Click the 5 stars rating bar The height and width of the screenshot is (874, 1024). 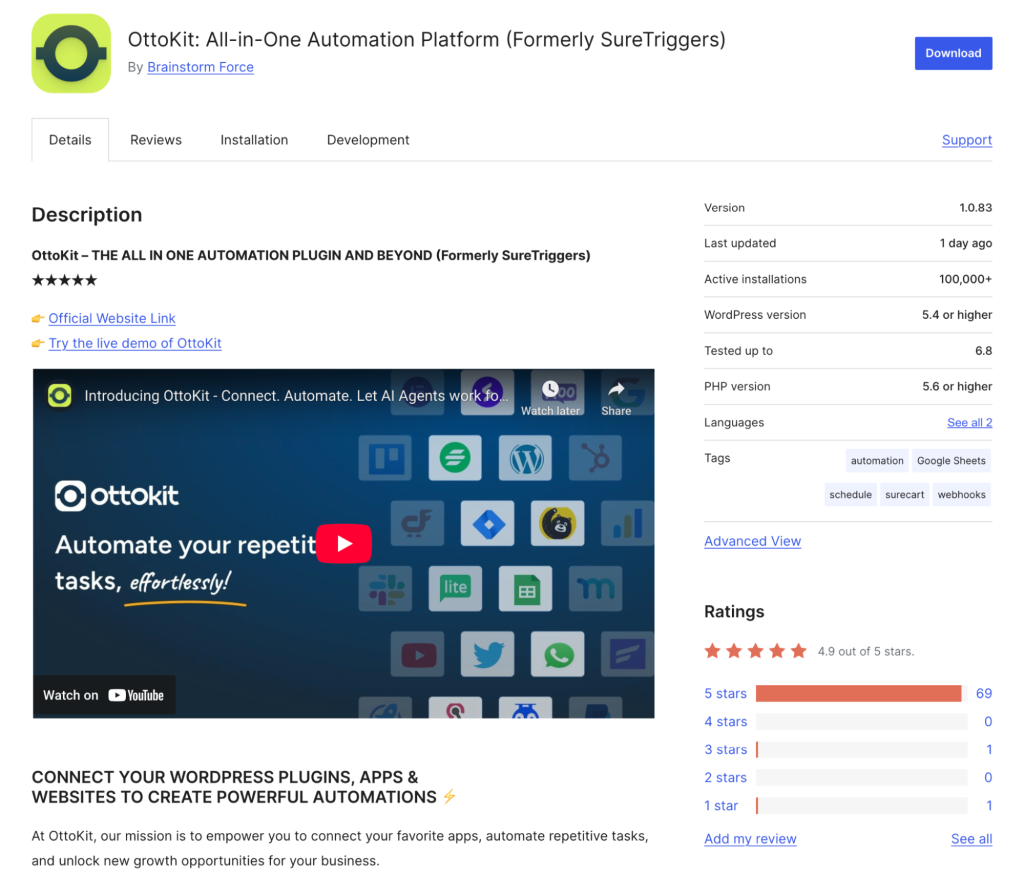click(x=858, y=694)
